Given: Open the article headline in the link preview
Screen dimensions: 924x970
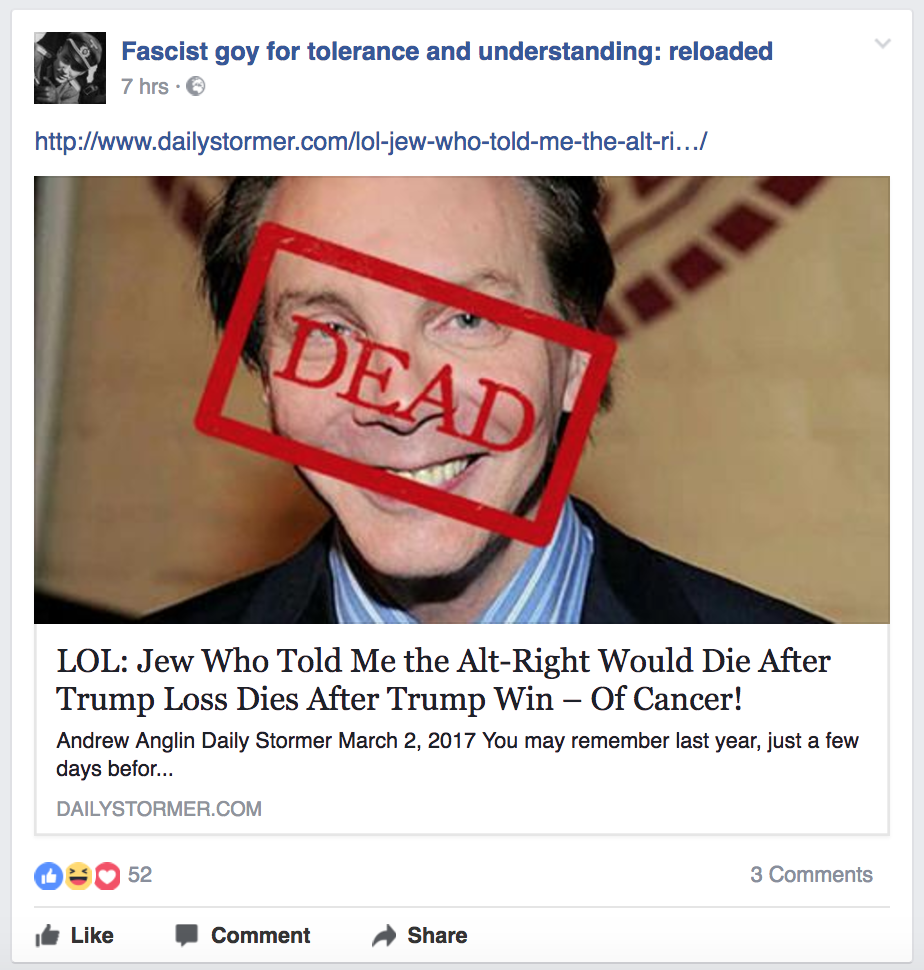Looking at the screenshot, I should pos(443,679).
